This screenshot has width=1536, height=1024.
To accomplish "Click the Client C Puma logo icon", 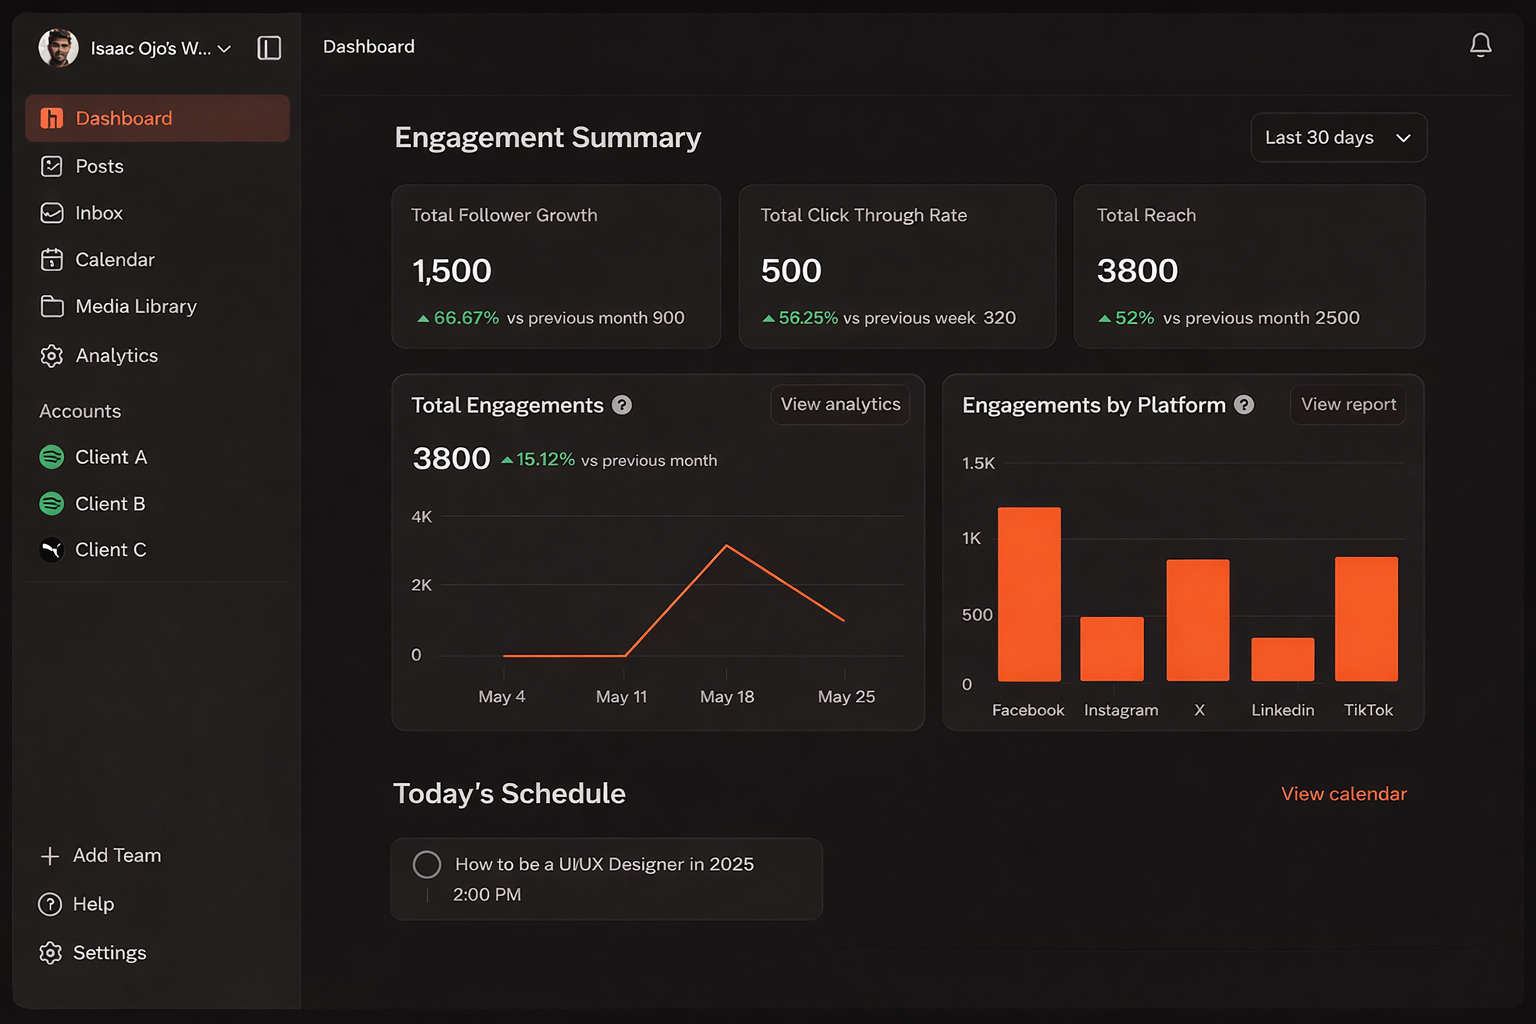I will point(51,550).
